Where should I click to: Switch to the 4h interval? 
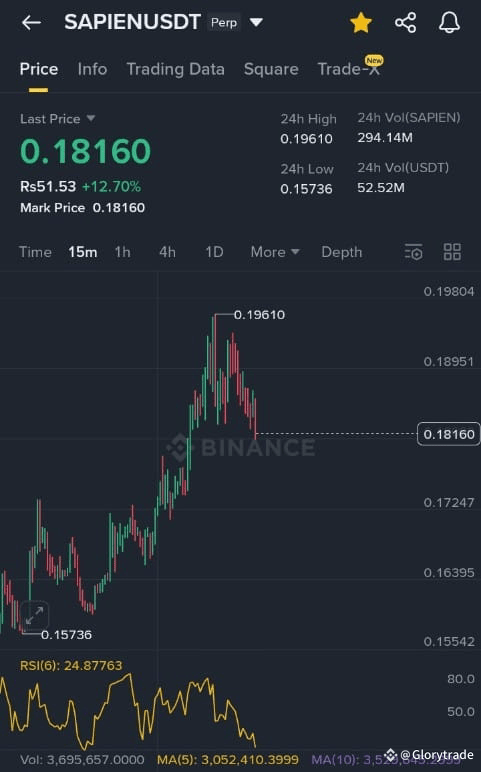click(167, 252)
